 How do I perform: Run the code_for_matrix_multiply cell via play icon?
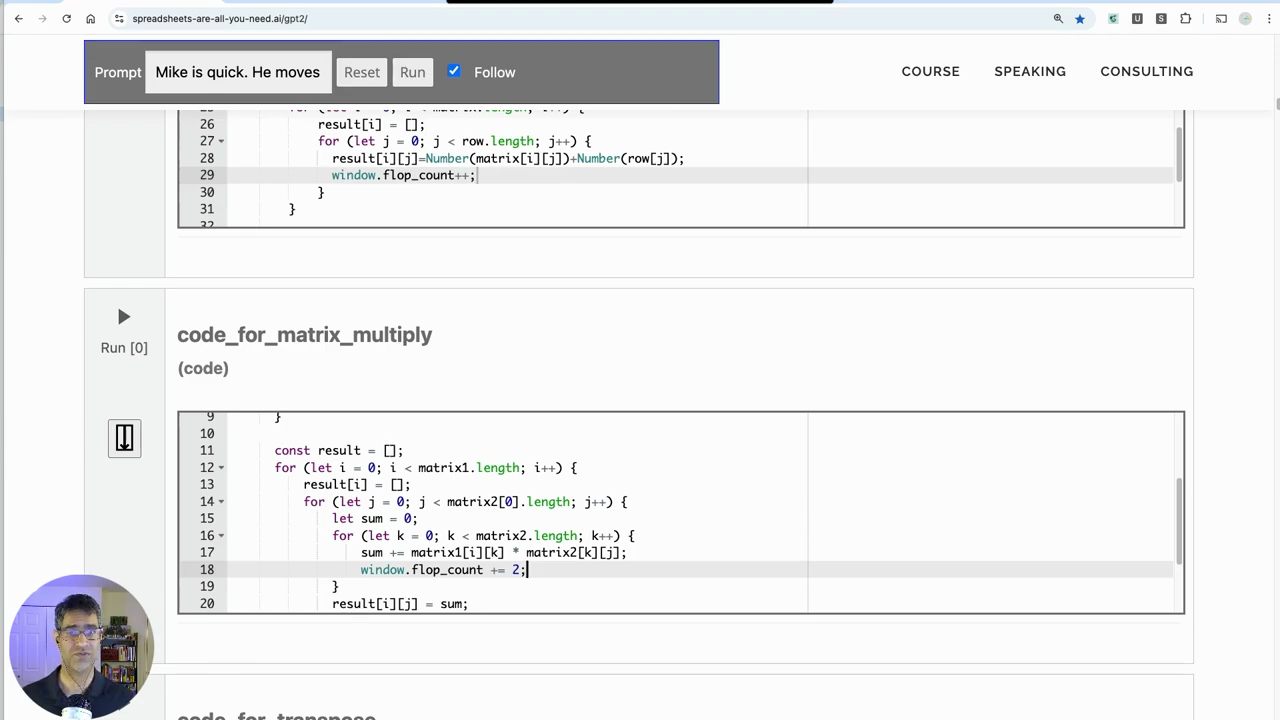[123, 317]
